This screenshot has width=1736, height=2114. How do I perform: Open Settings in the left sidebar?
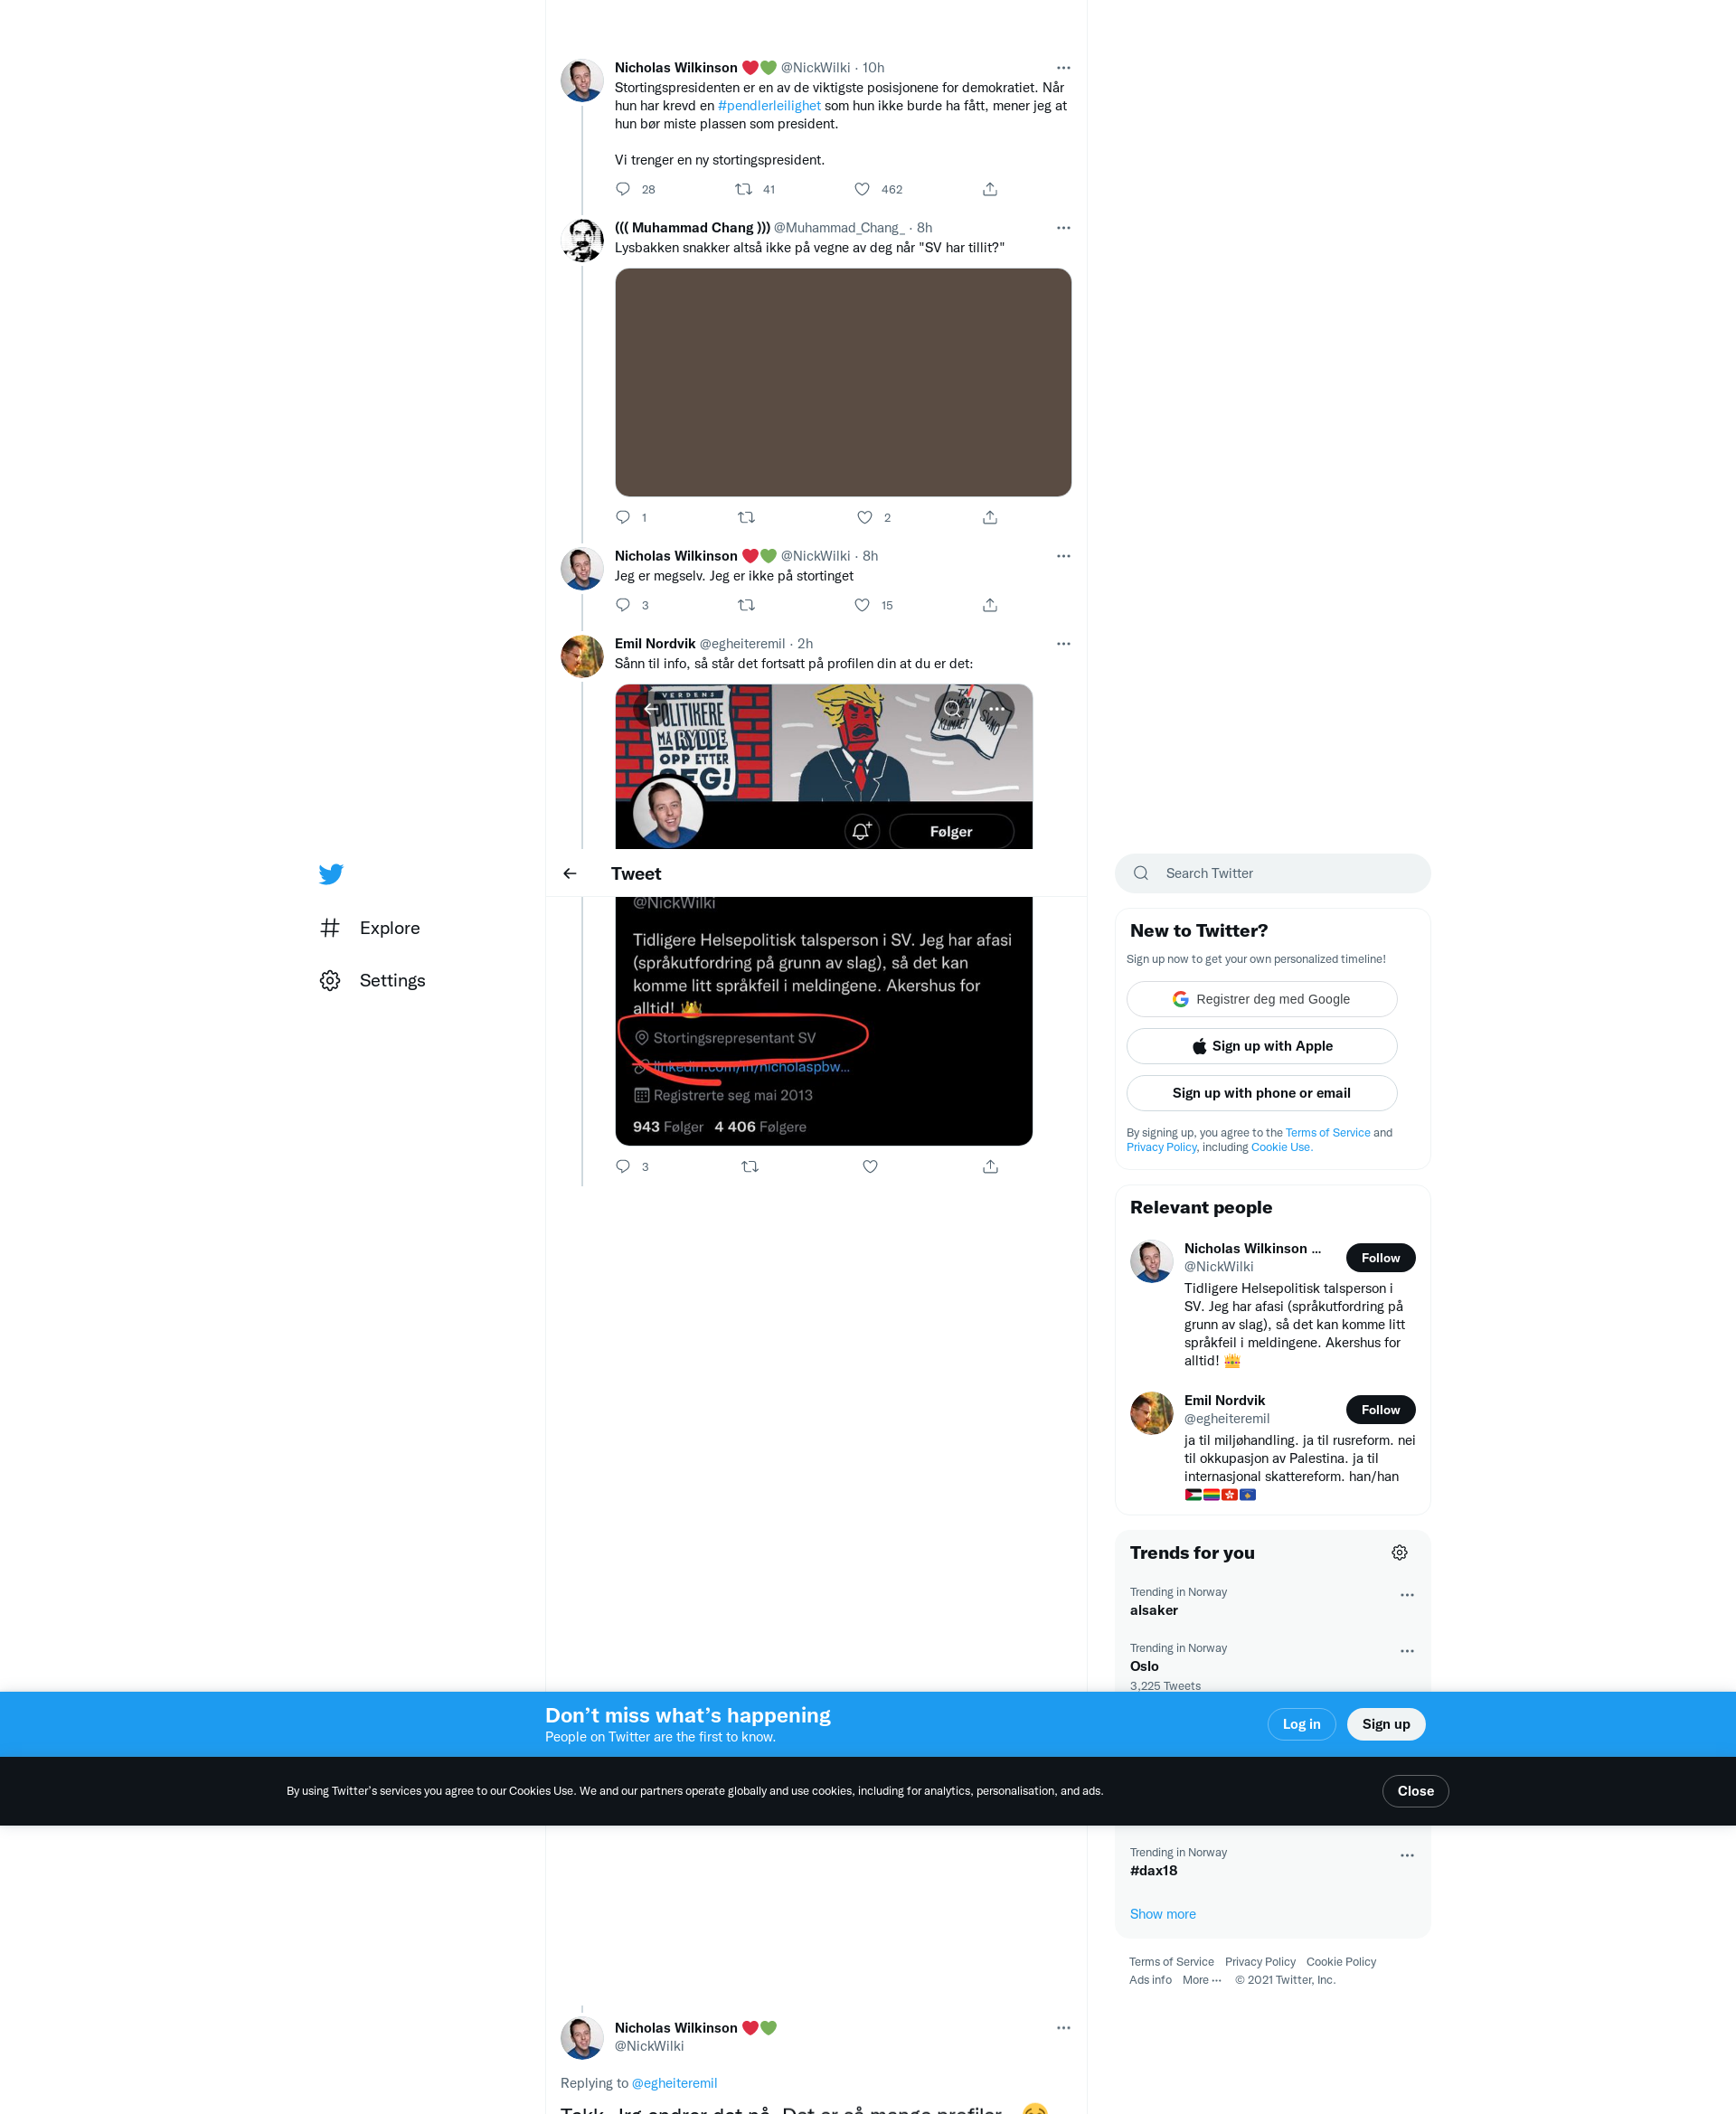[x=372, y=980]
